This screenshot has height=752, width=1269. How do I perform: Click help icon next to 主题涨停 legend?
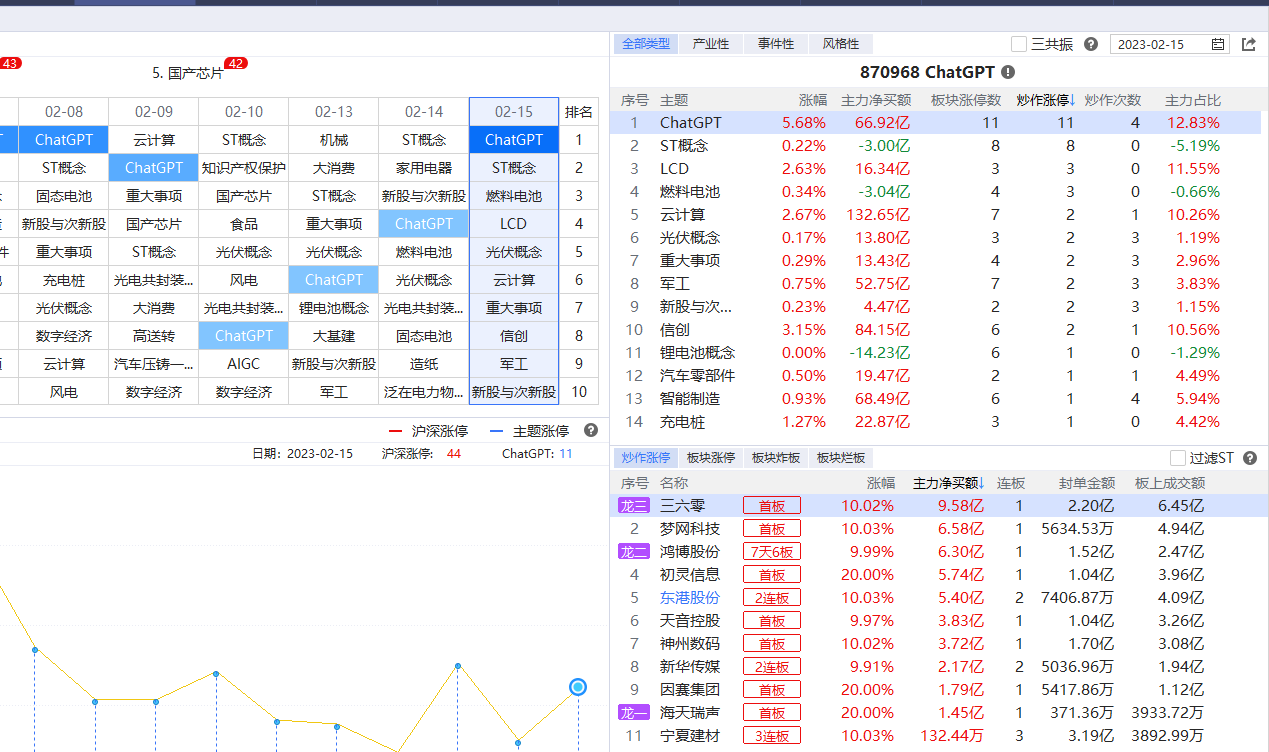(591, 430)
